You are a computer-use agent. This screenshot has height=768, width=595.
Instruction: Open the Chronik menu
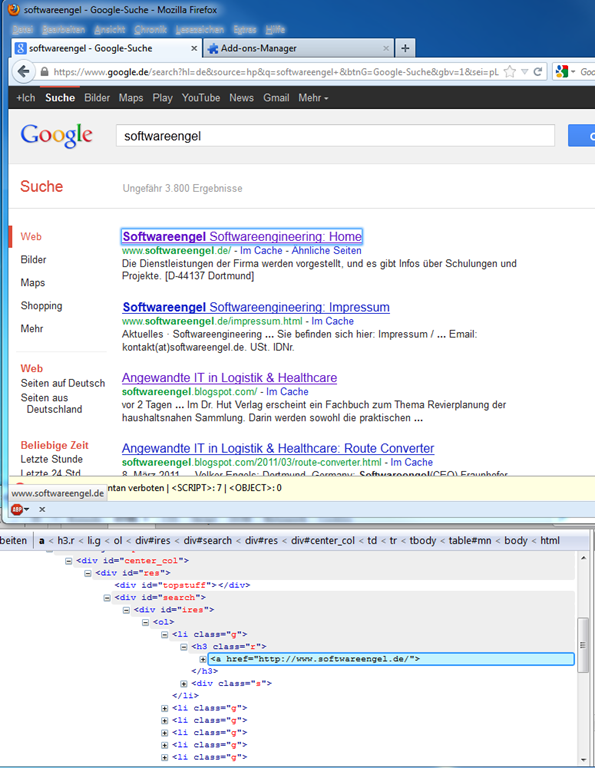pyautogui.click(x=150, y=30)
